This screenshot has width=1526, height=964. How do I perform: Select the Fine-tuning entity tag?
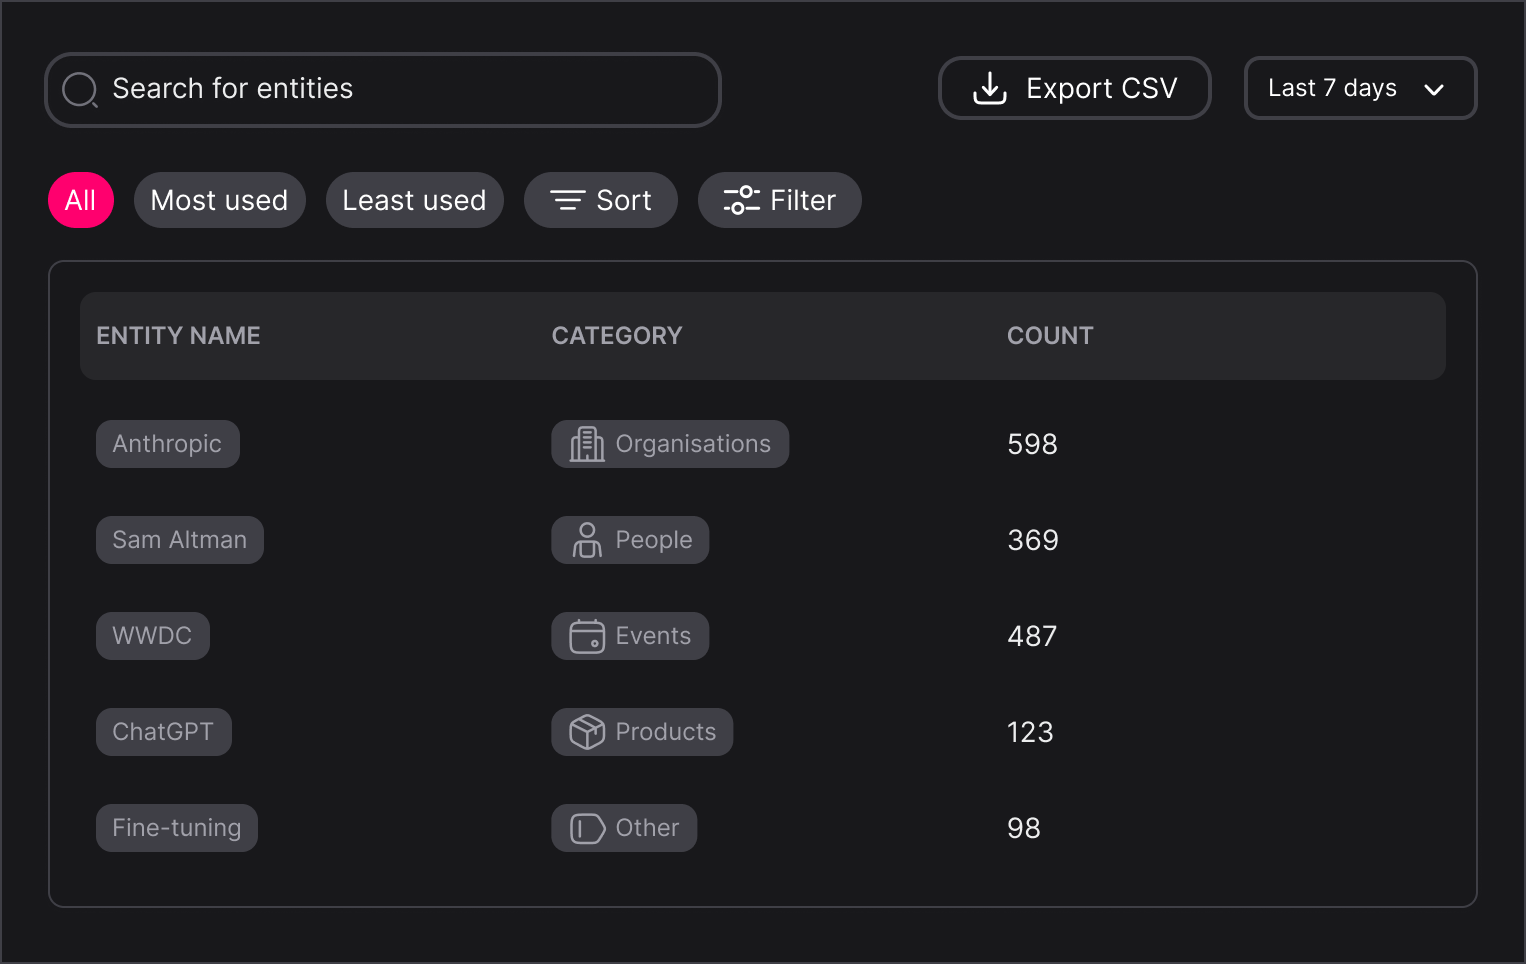[177, 828]
